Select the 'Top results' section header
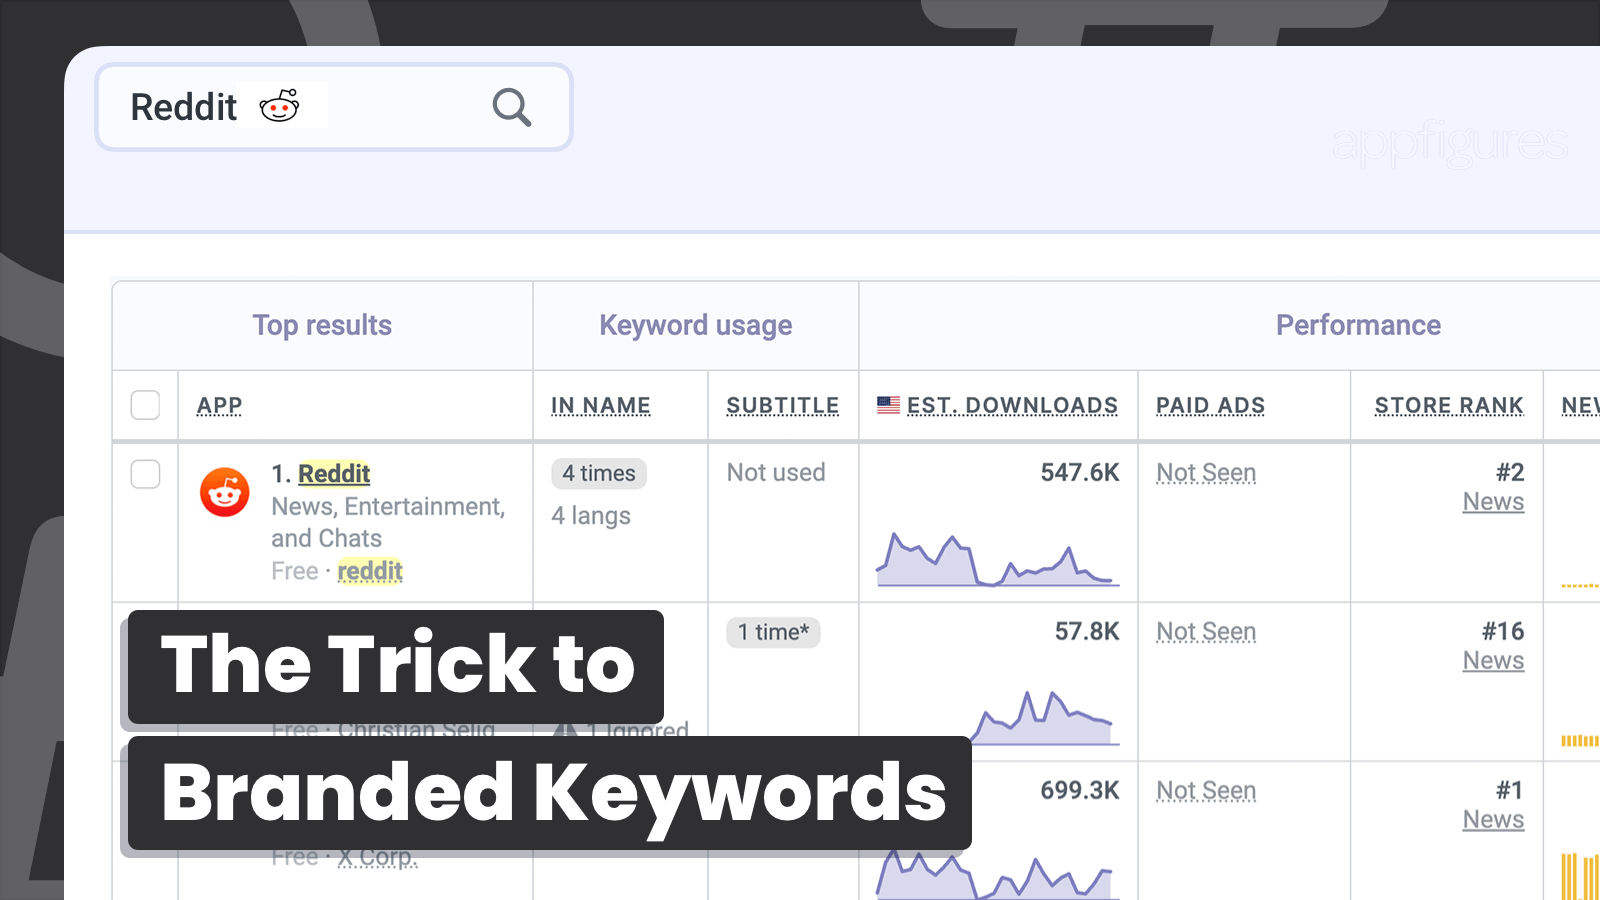 coord(322,324)
